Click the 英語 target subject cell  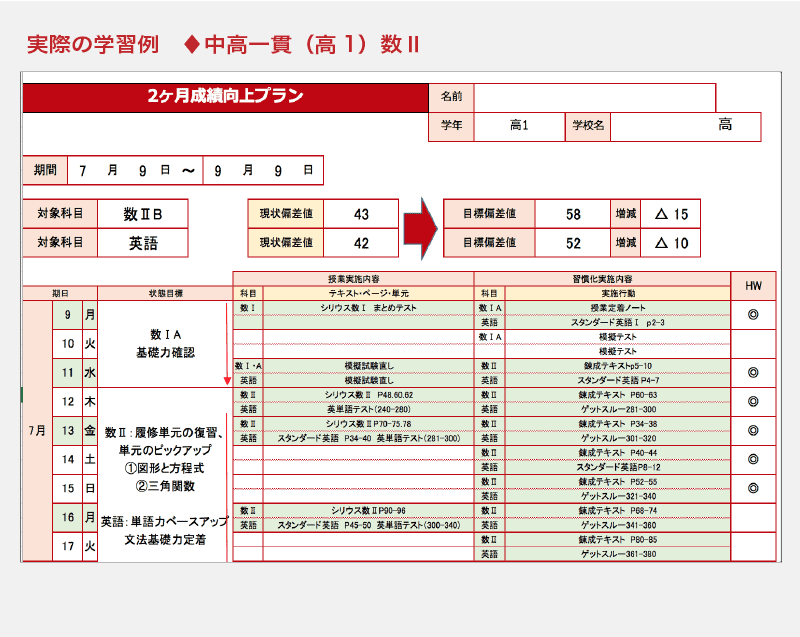142,243
